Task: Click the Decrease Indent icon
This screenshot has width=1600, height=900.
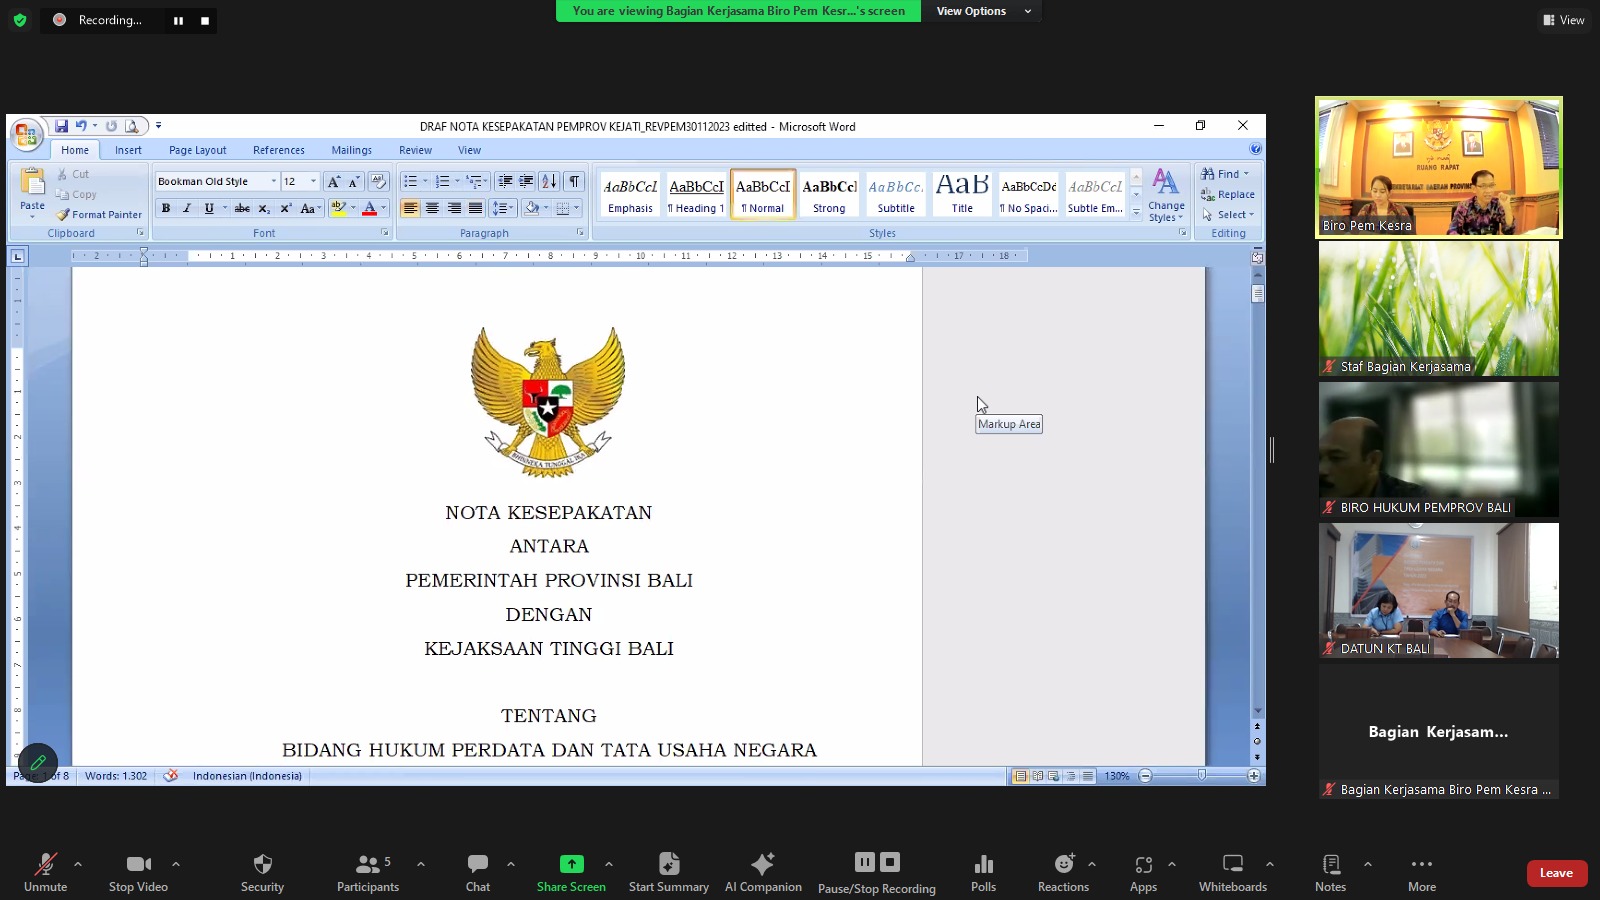Action: click(505, 181)
